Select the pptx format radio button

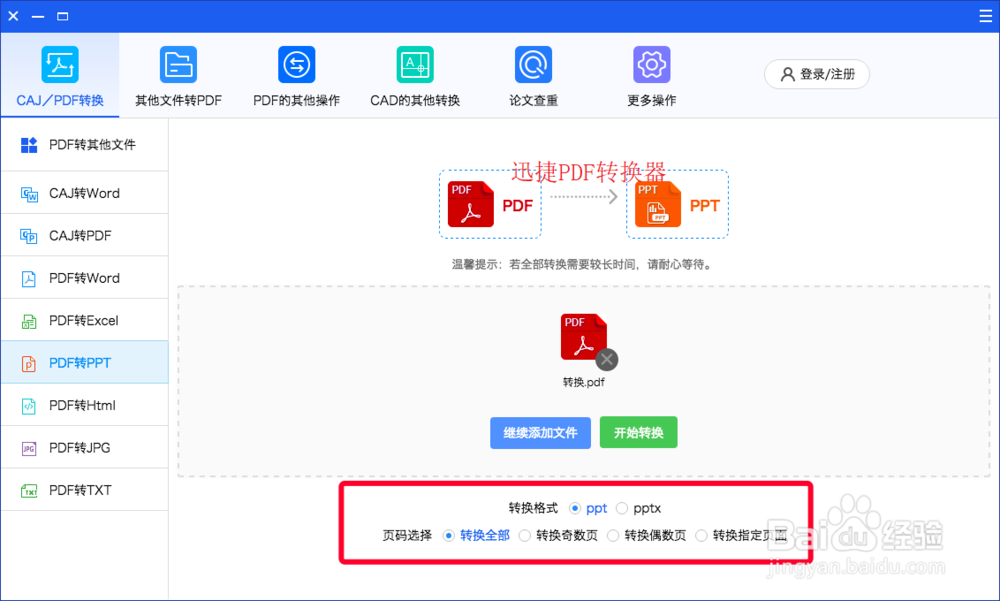pos(622,508)
